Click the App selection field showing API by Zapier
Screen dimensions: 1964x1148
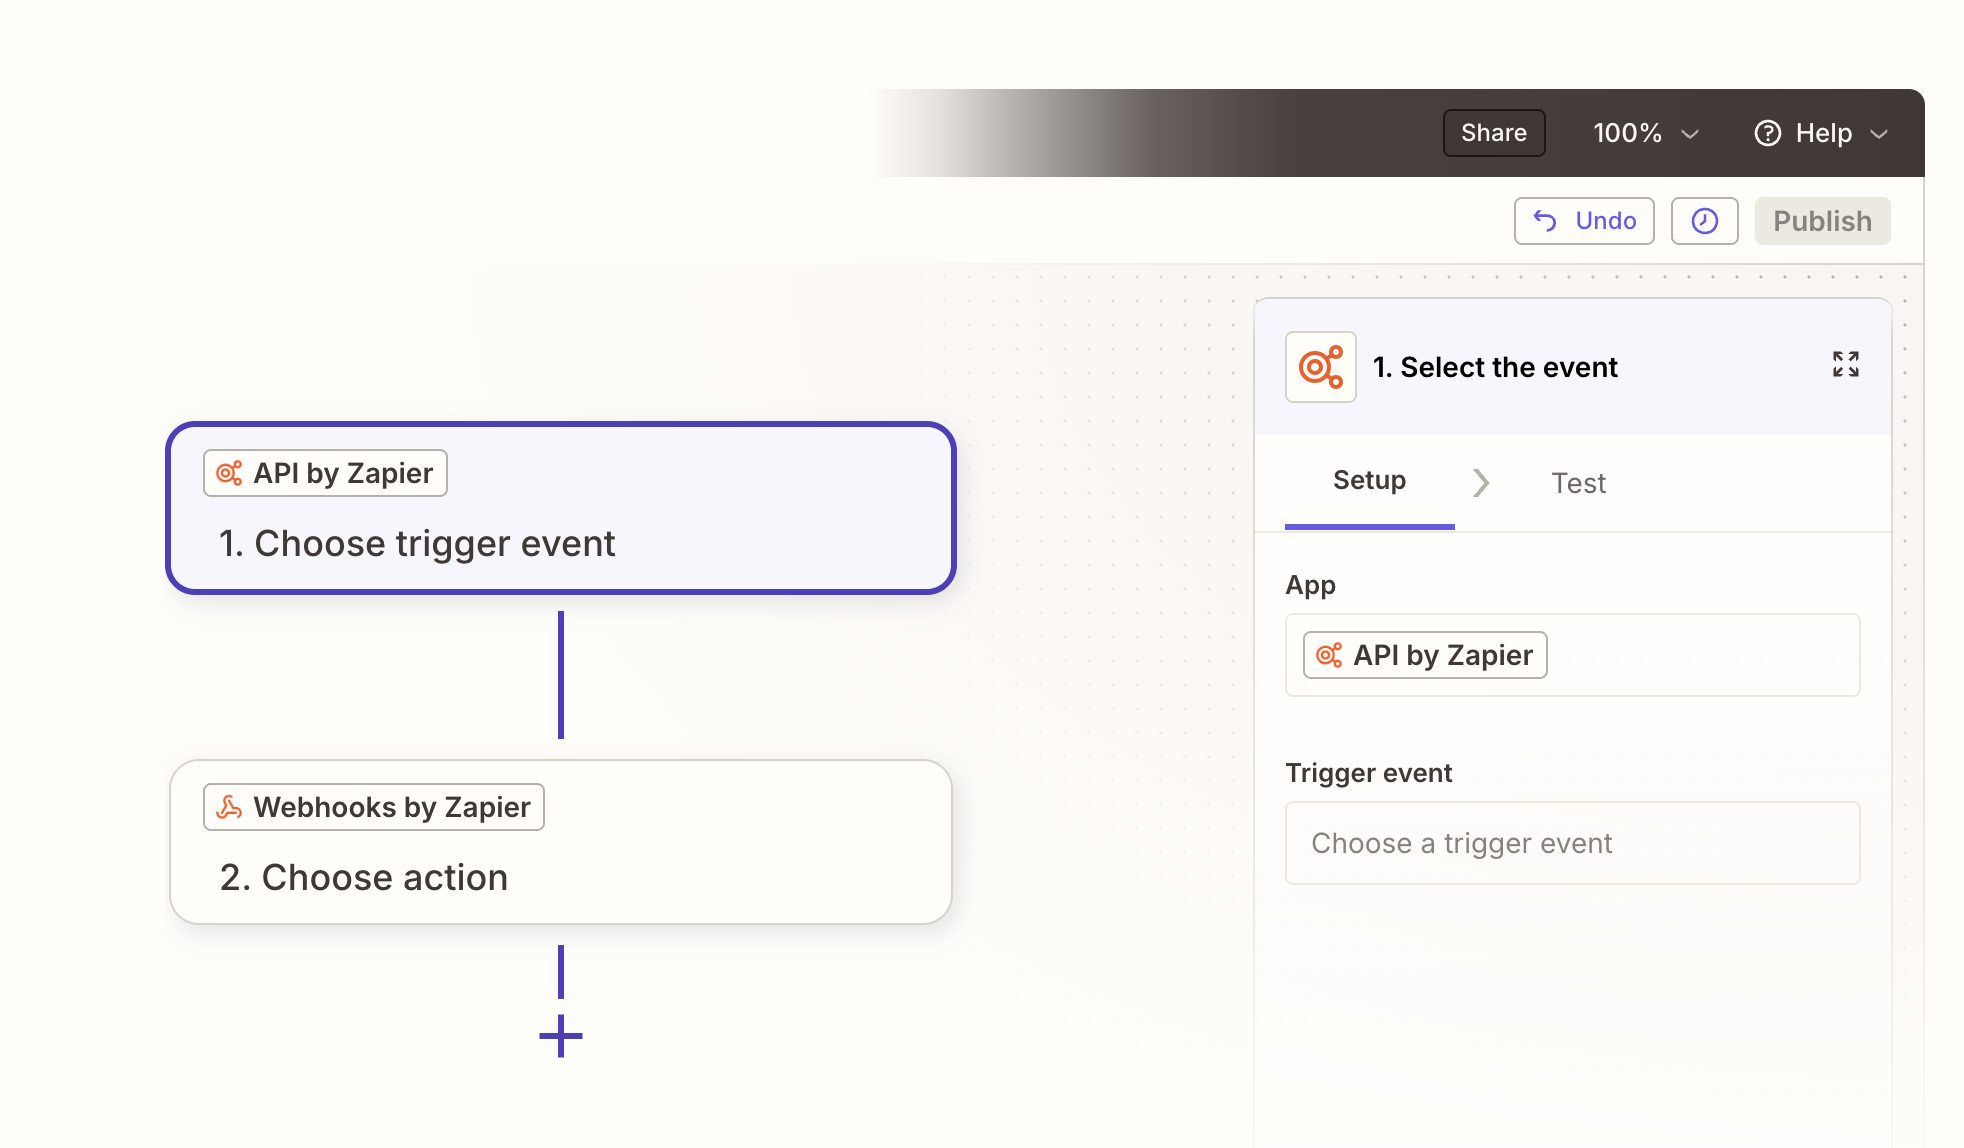[1572, 655]
